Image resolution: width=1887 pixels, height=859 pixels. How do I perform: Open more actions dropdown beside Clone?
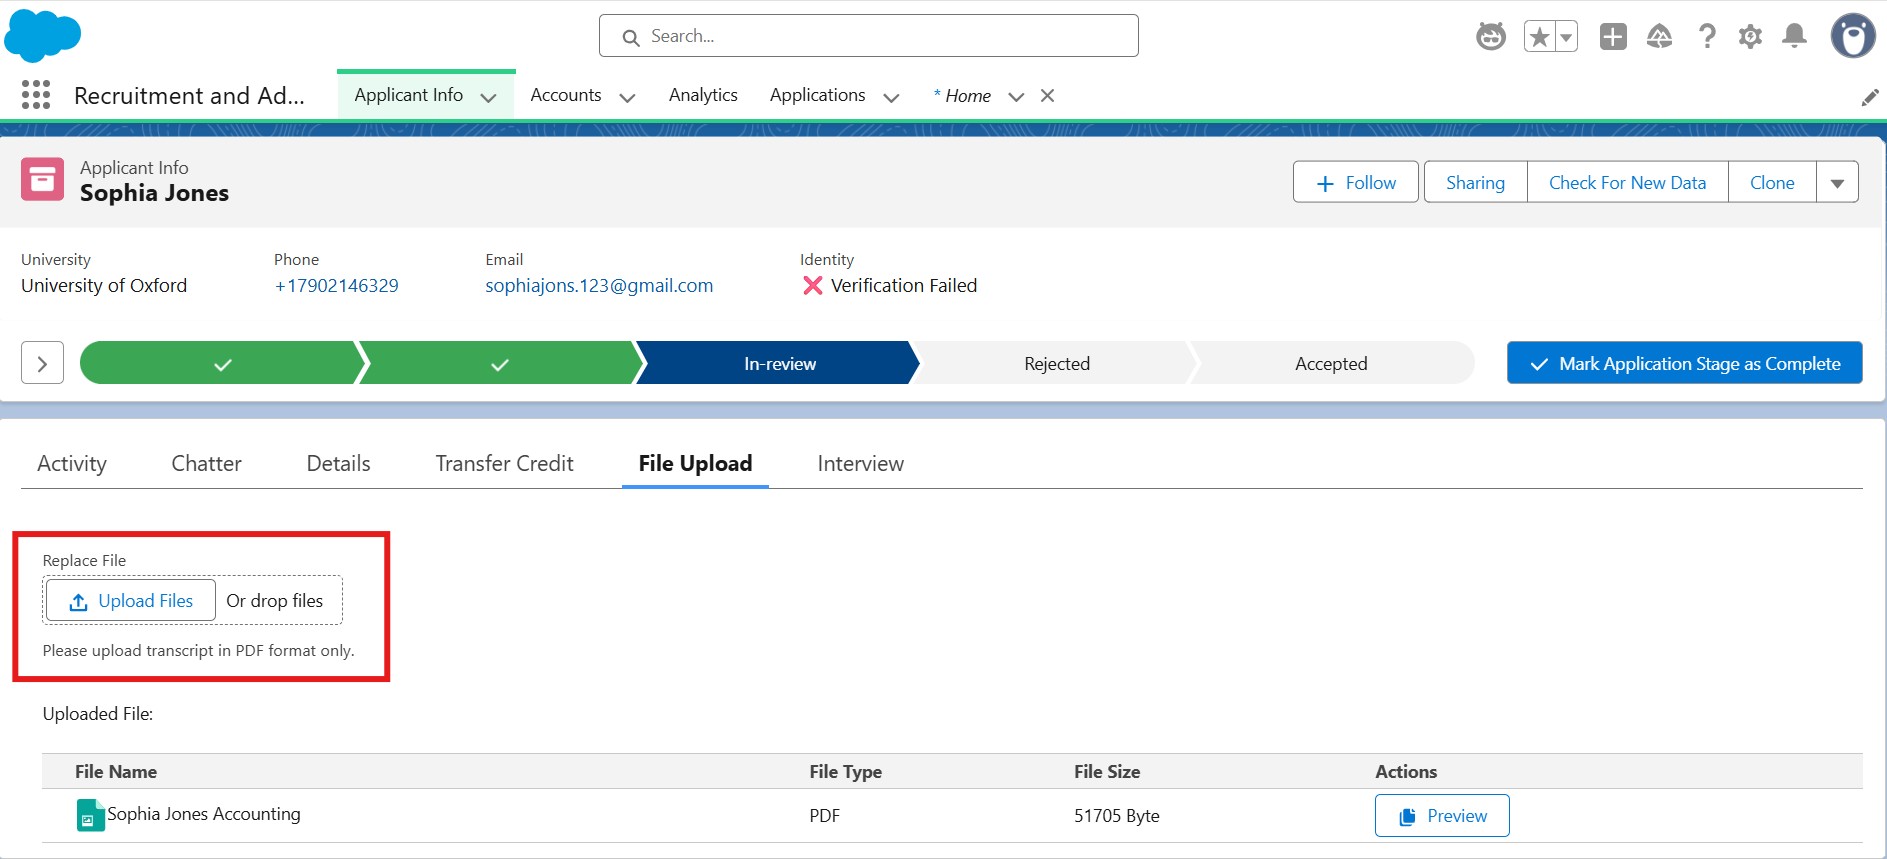(x=1837, y=183)
